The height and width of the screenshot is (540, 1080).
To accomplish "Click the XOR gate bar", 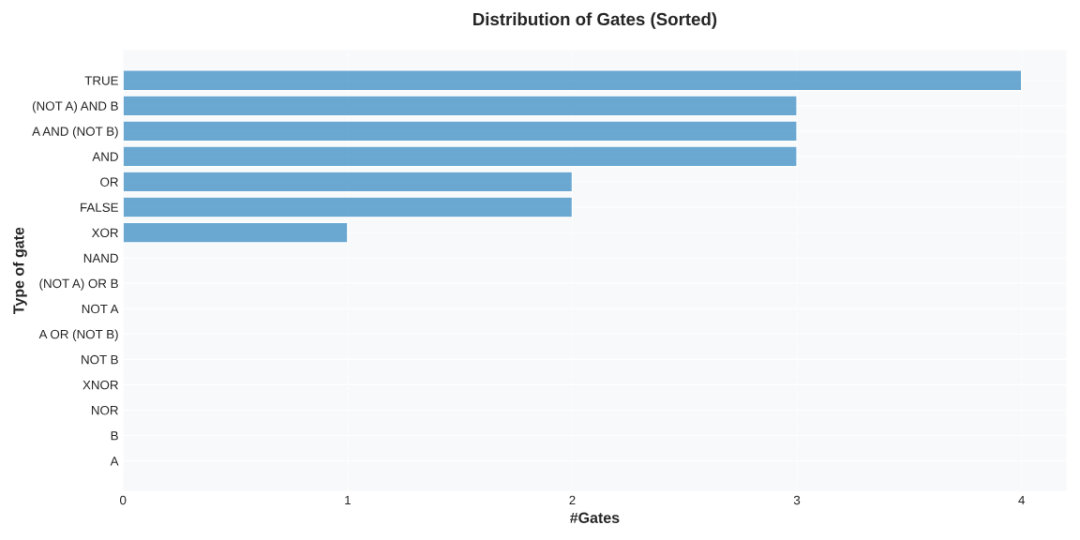I will pos(235,233).
